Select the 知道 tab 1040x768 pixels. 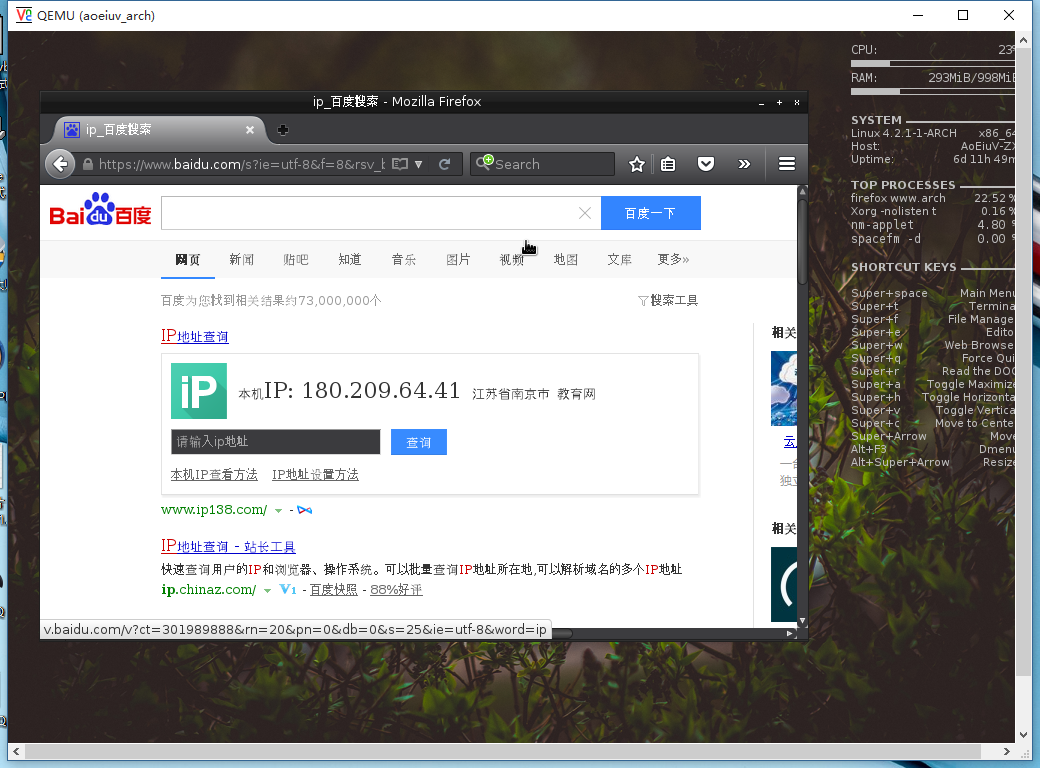tap(350, 259)
